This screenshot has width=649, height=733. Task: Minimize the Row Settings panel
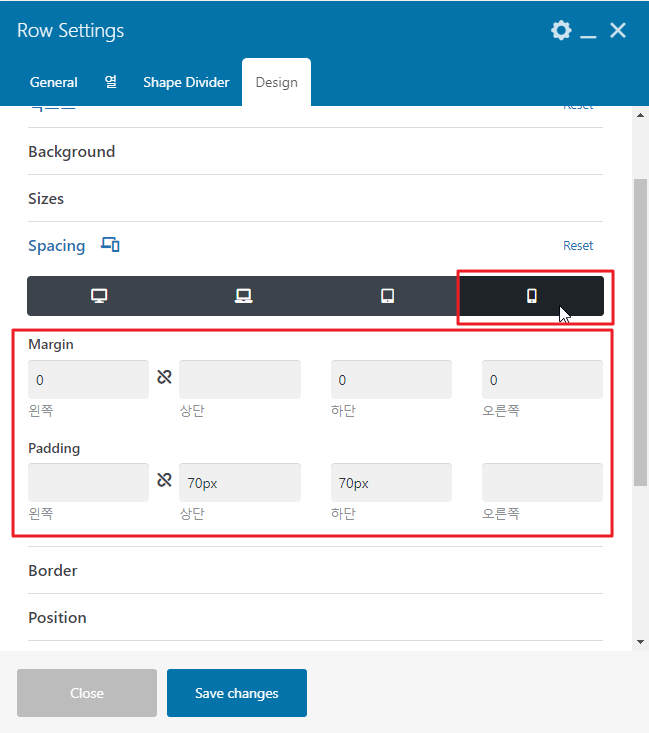click(x=588, y=36)
